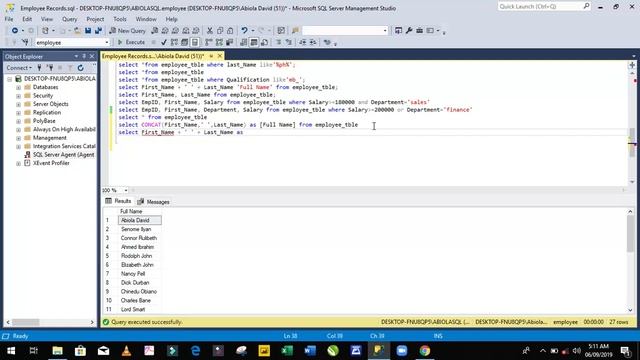Click the Results to Grid icon
Viewport: 640px width, 360px height.
254,42
